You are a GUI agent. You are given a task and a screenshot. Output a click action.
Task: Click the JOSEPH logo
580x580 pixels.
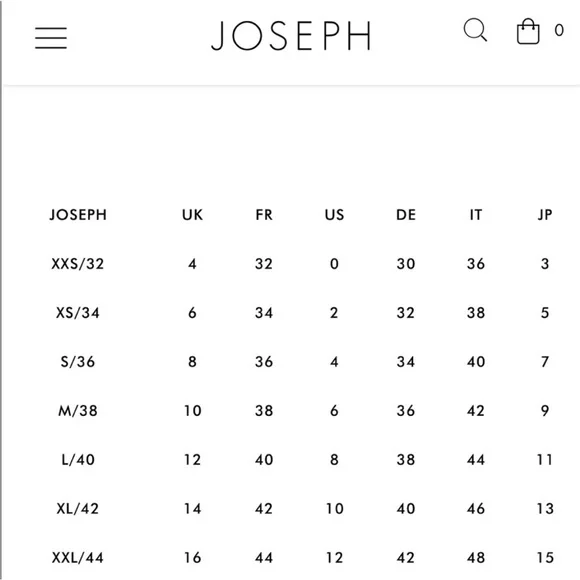click(x=291, y=36)
